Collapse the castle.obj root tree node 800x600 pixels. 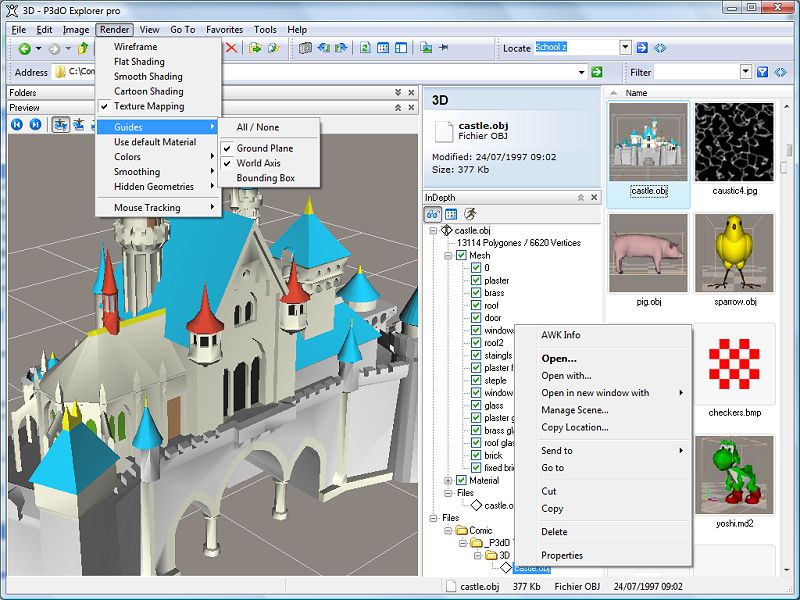pyautogui.click(x=433, y=231)
